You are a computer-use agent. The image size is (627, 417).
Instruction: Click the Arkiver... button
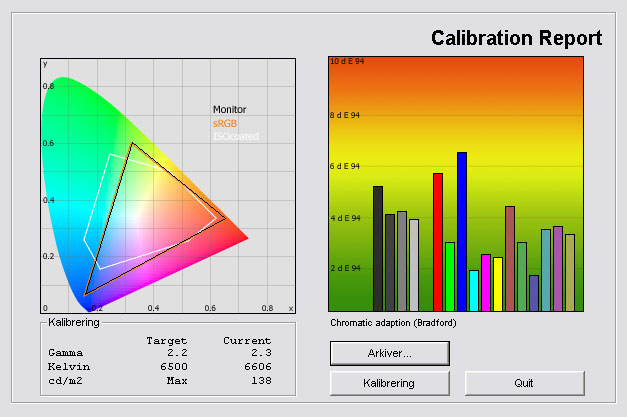[x=389, y=353]
